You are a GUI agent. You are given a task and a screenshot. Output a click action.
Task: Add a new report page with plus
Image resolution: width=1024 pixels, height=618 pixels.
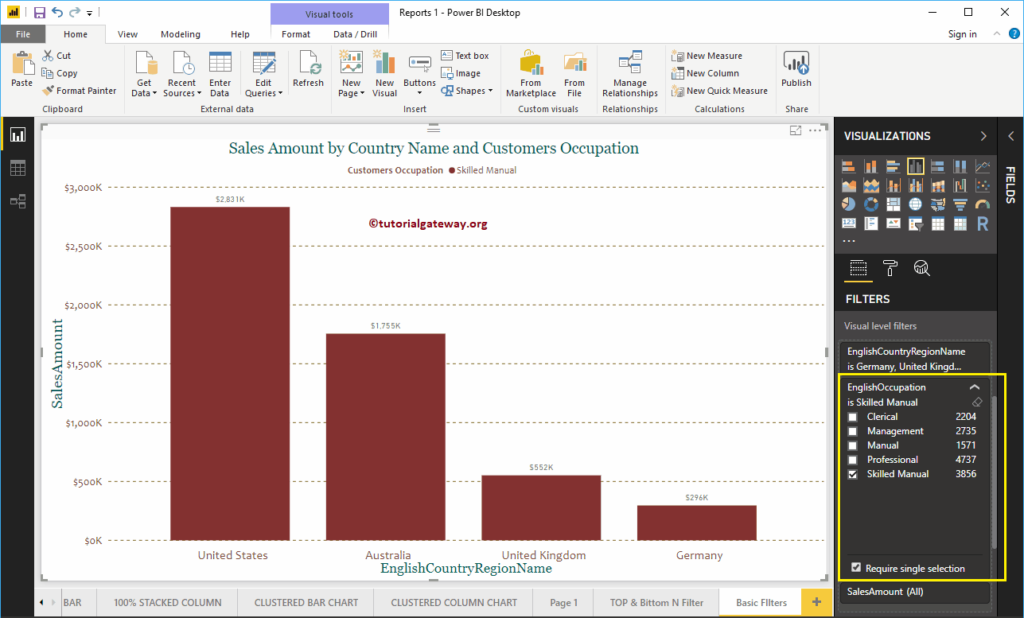tap(816, 602)
